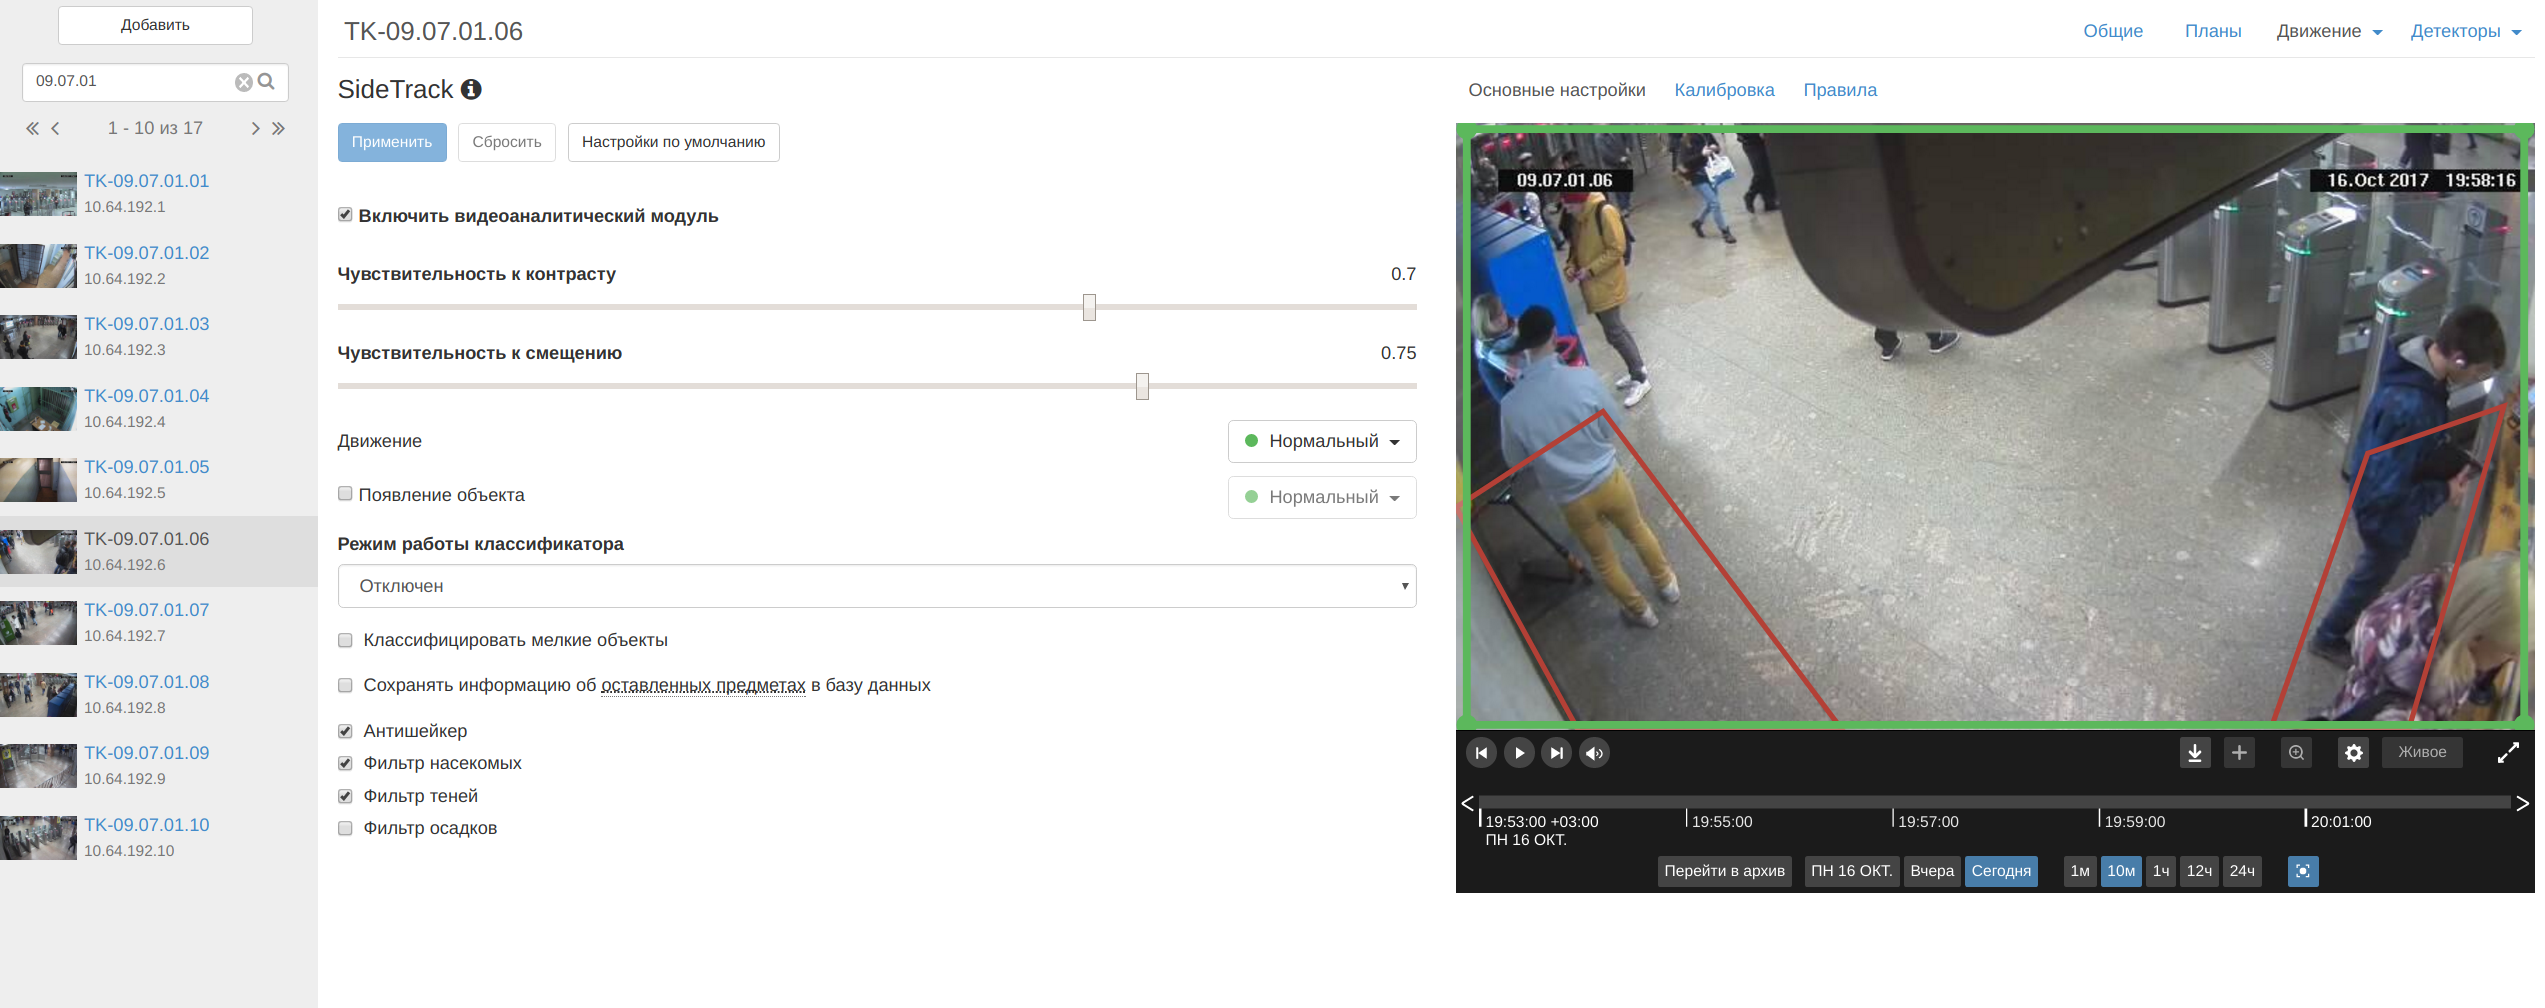Open 'Появление объекта' priority dropdown
Viewport: 2545px width, 1008px height.
point(1322,497)
